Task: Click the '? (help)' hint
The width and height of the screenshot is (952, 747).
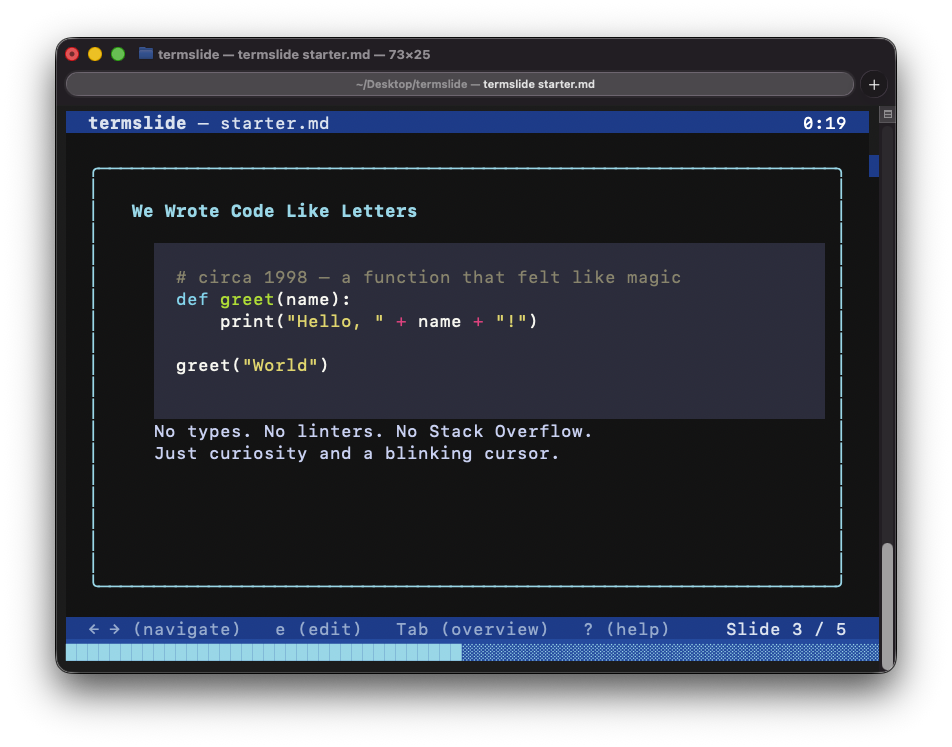Action: point(626,629)
